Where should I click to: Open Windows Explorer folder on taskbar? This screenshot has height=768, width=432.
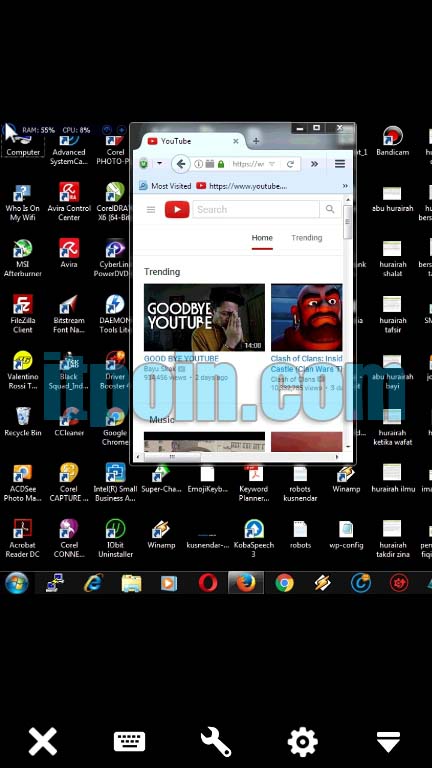[131, 583]
